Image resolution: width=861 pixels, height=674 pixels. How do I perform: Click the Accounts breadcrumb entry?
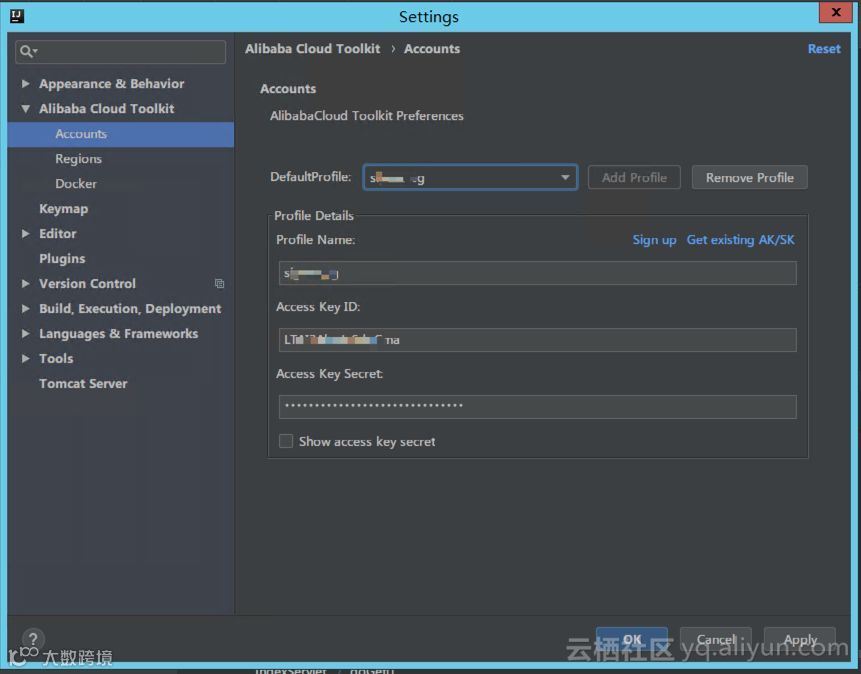(x=432, y=49)
